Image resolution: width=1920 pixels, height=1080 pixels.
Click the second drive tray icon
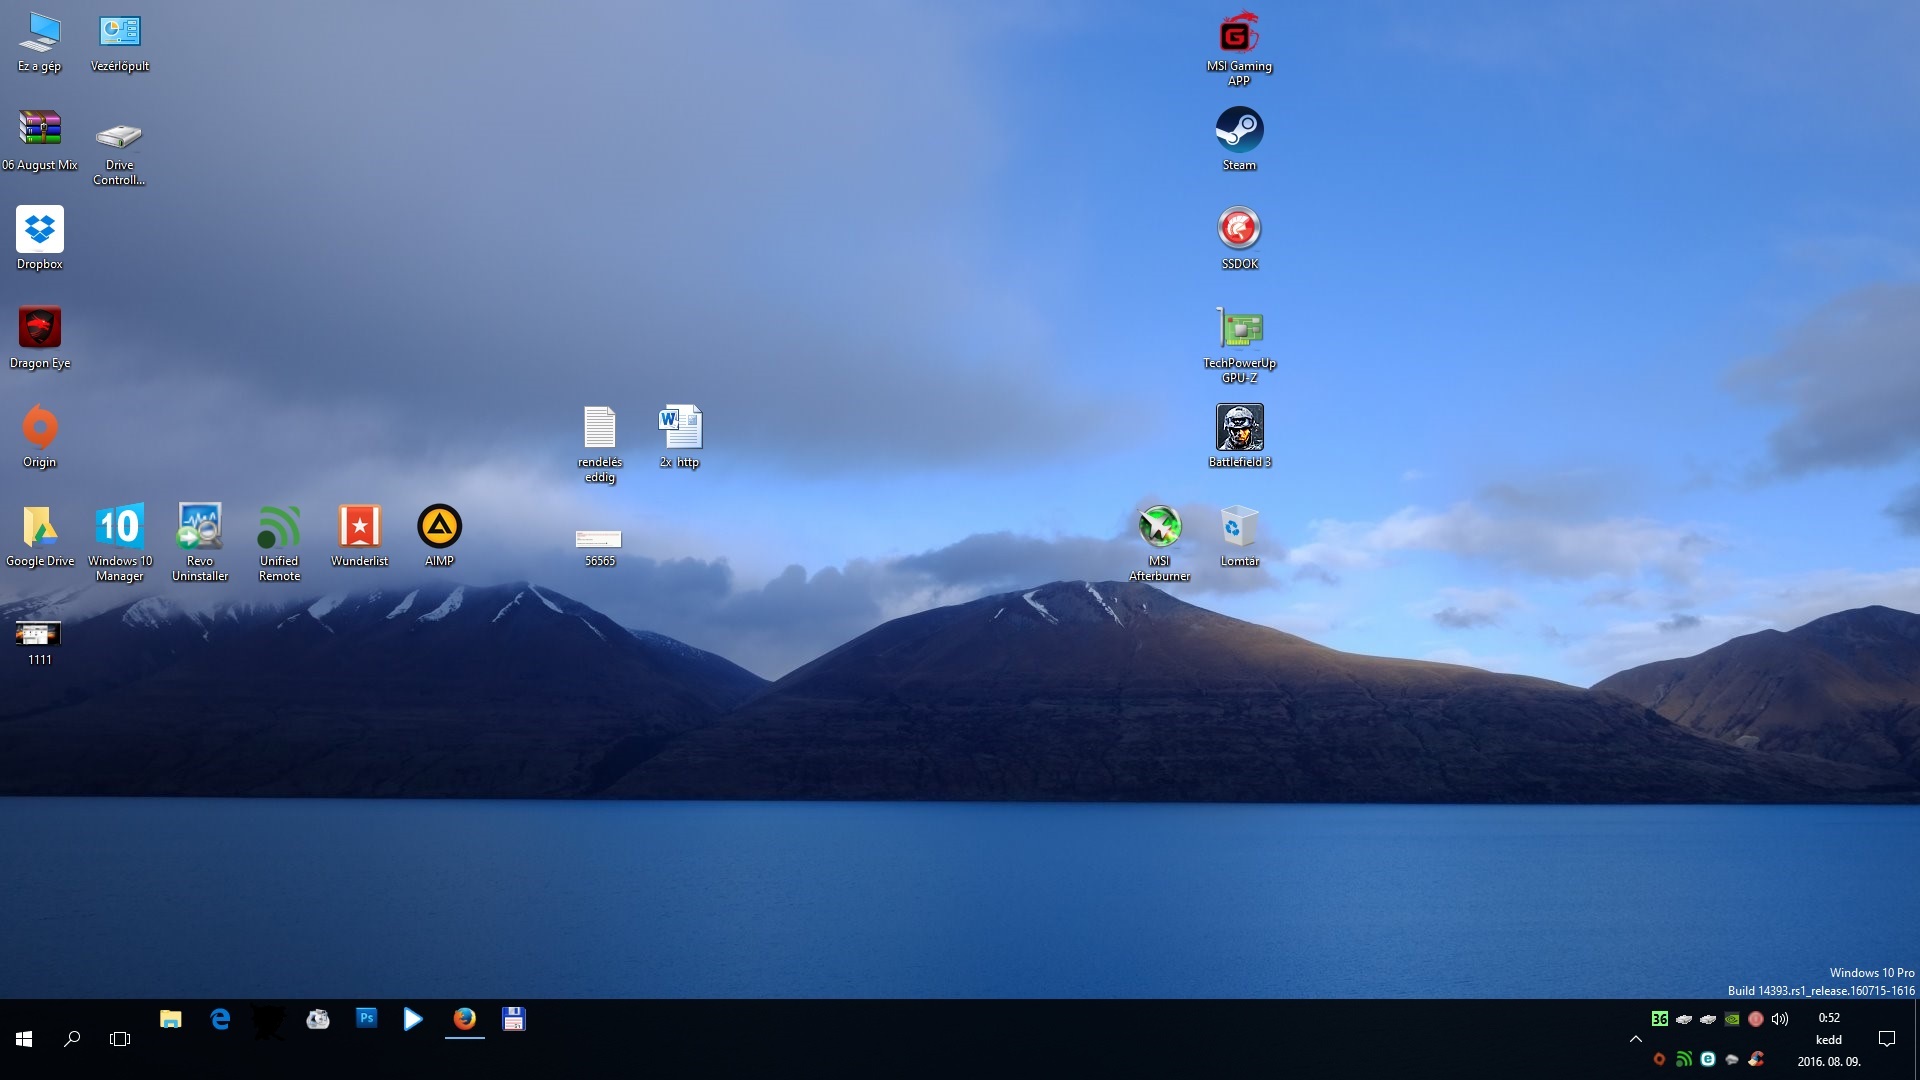tap(1708, 1019)
